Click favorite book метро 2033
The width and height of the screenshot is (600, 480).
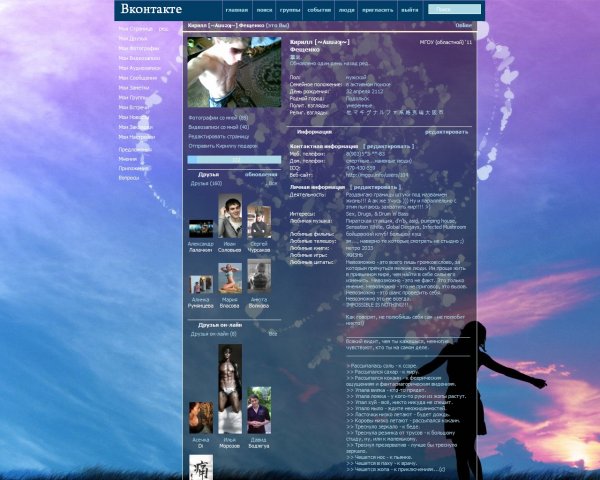(359, 248)
